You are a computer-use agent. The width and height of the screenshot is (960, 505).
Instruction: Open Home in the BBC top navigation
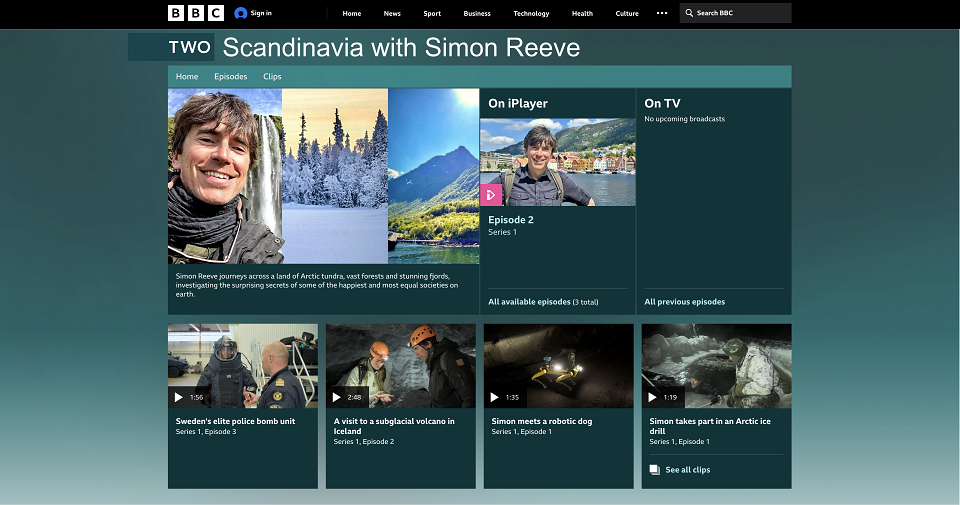click(351, 13)
